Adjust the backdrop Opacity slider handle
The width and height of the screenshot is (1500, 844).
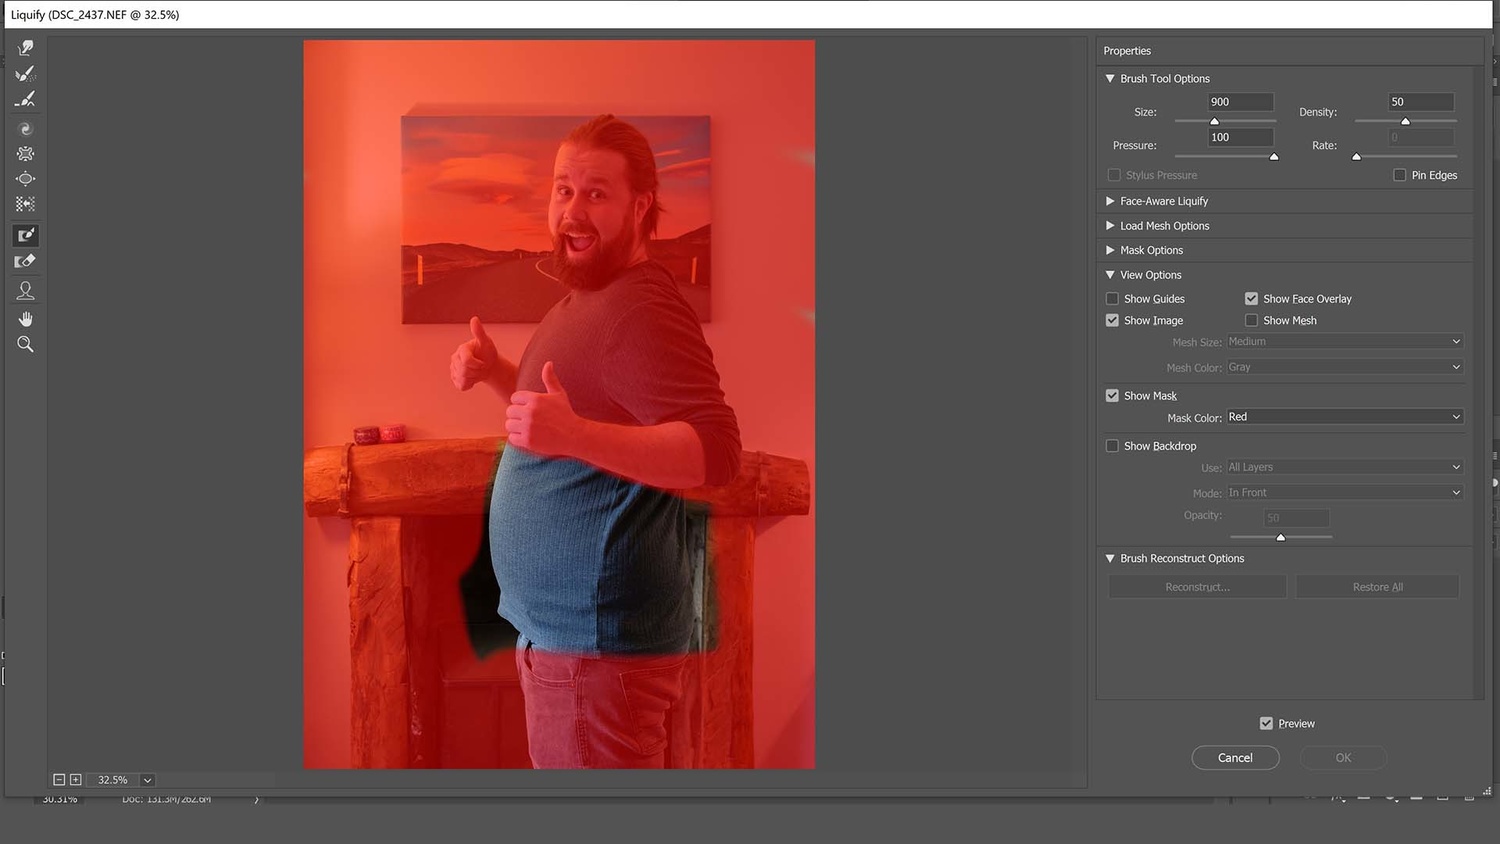[1281, 537]
